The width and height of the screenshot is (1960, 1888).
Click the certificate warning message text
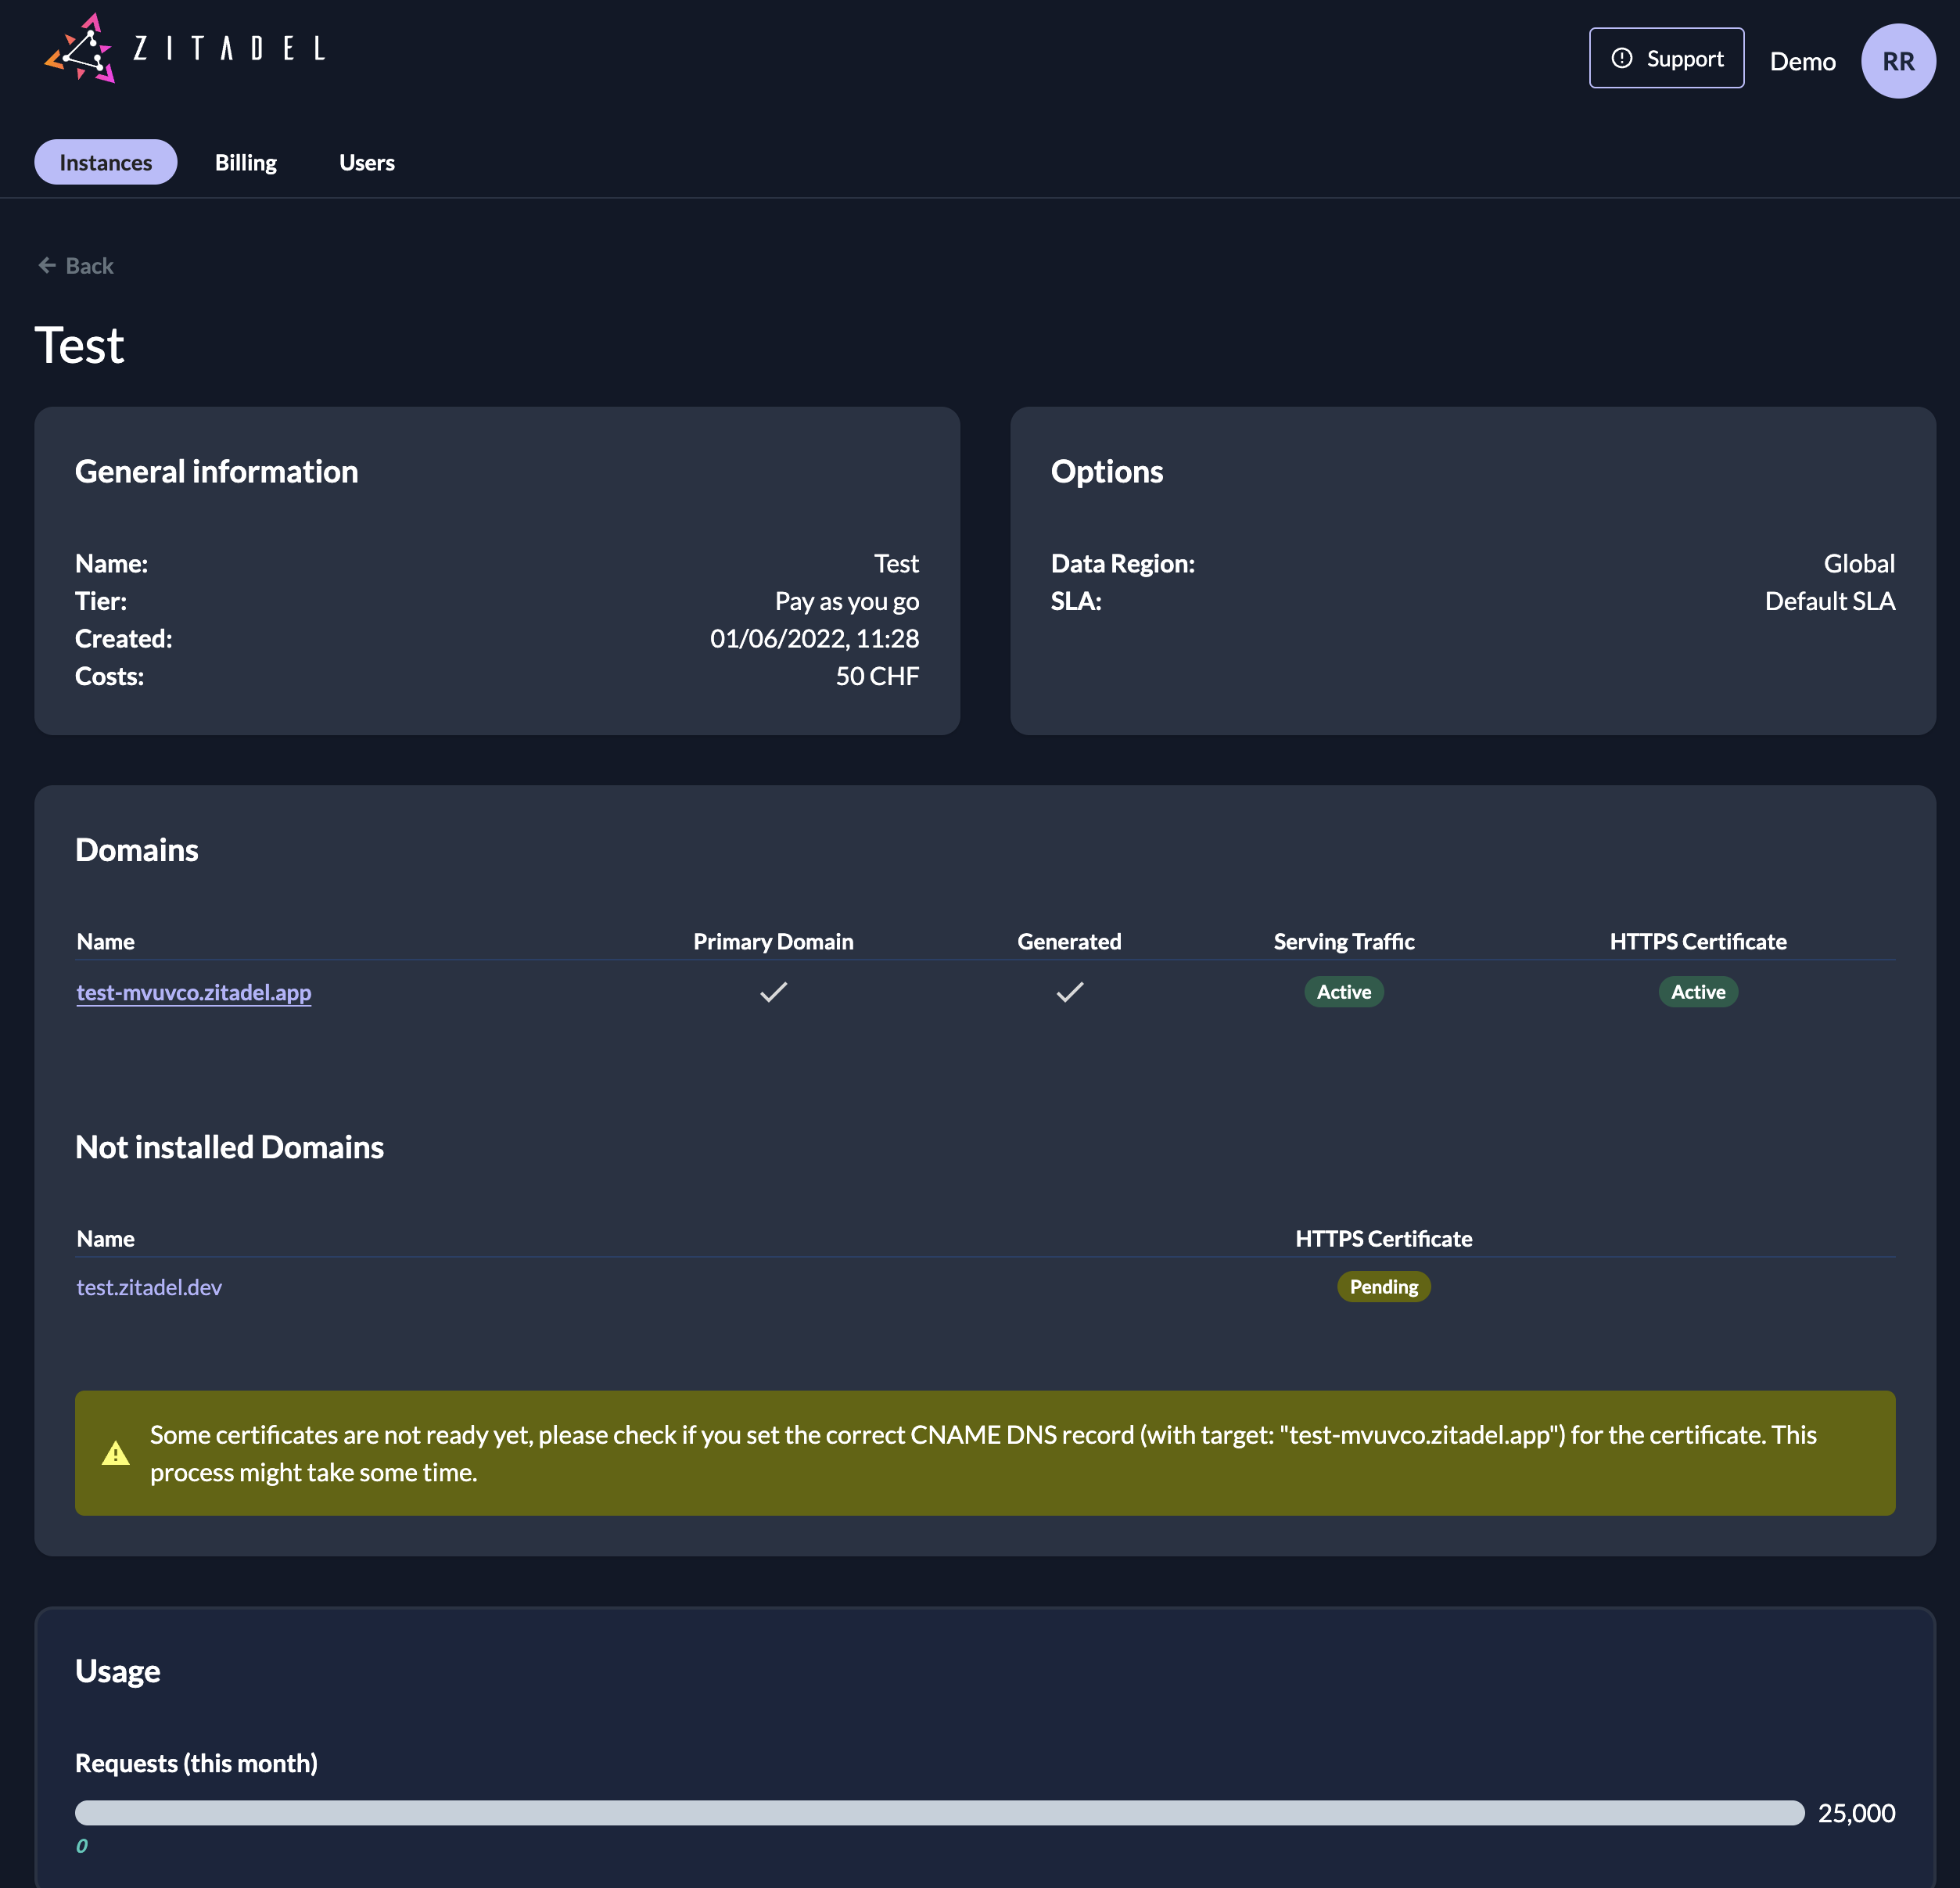(983, 1453)
